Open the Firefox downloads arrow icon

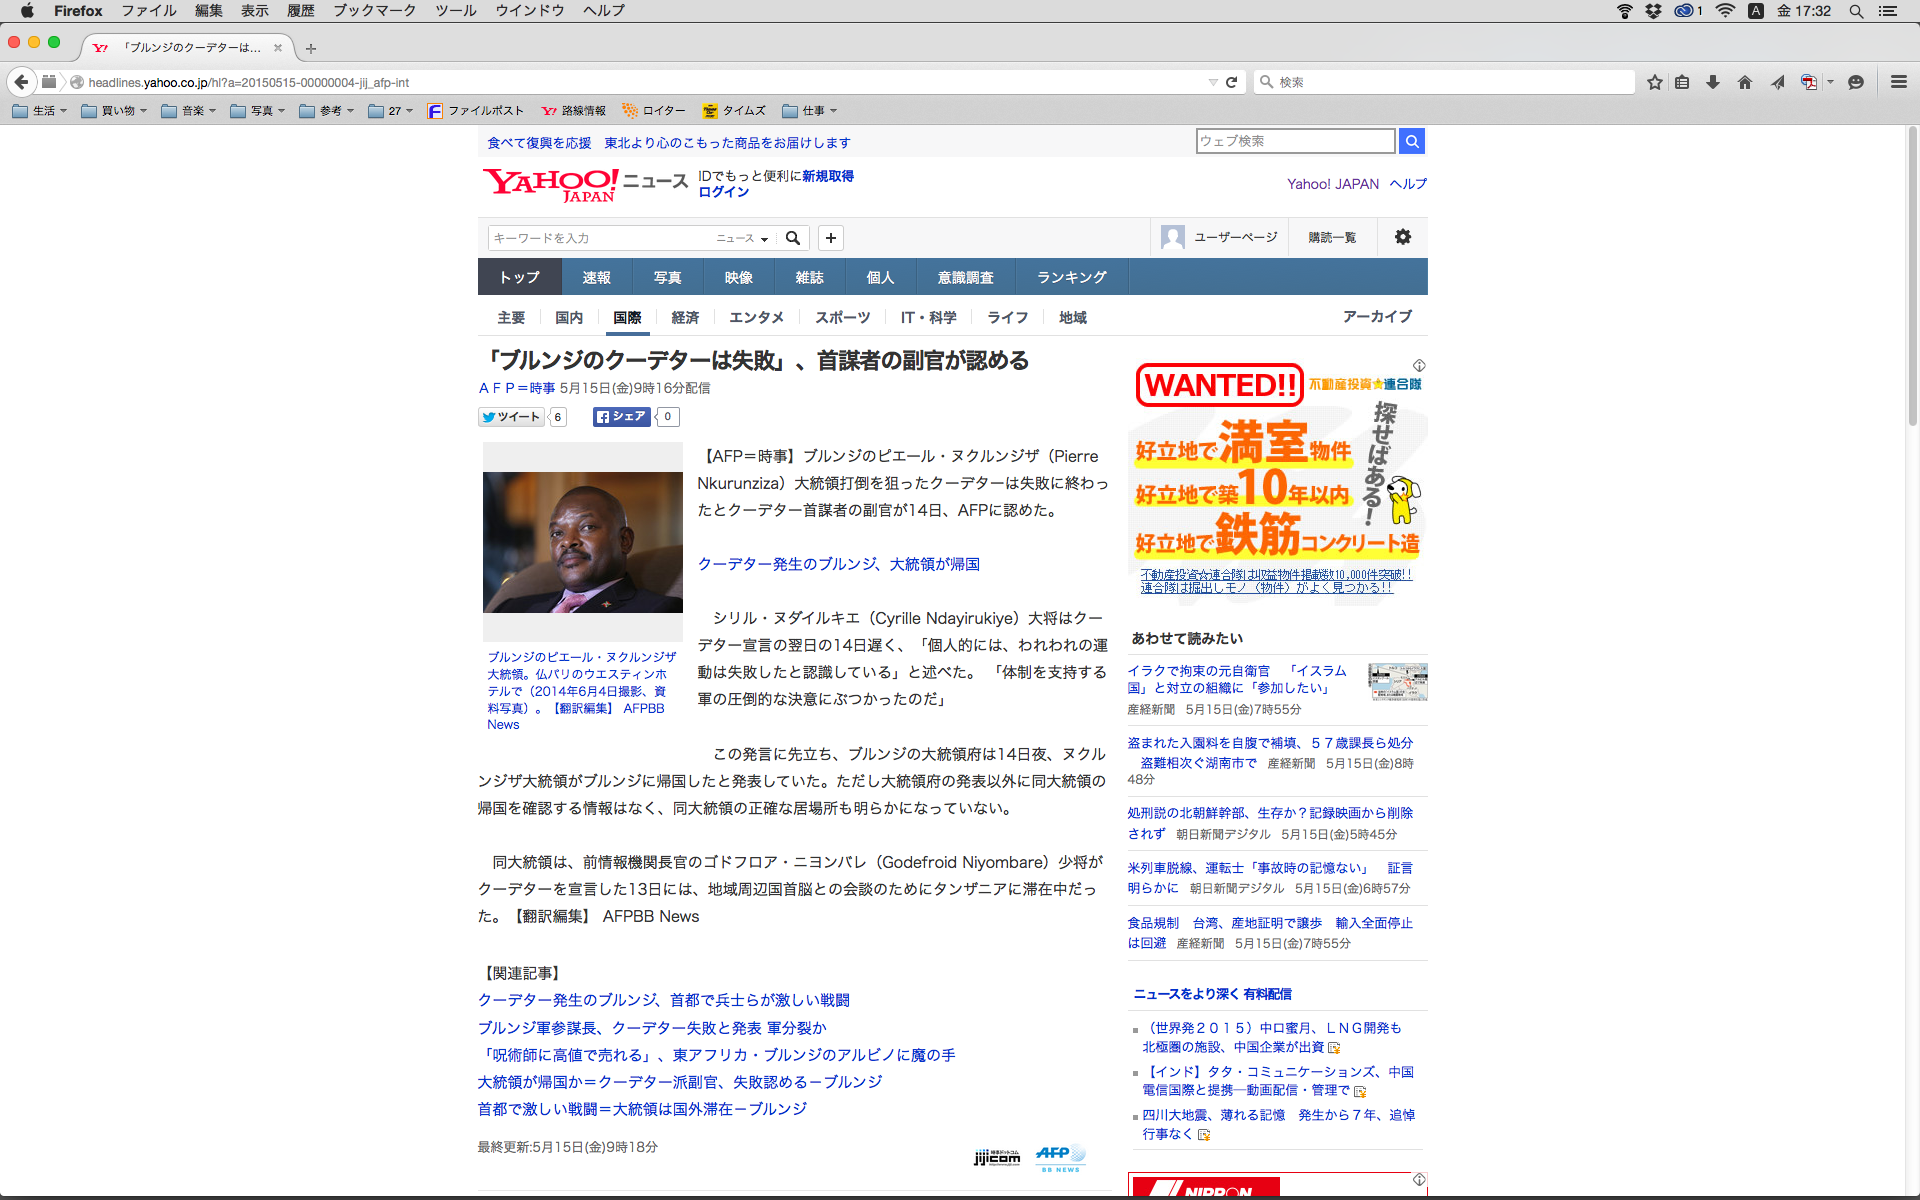point(1713,82)
